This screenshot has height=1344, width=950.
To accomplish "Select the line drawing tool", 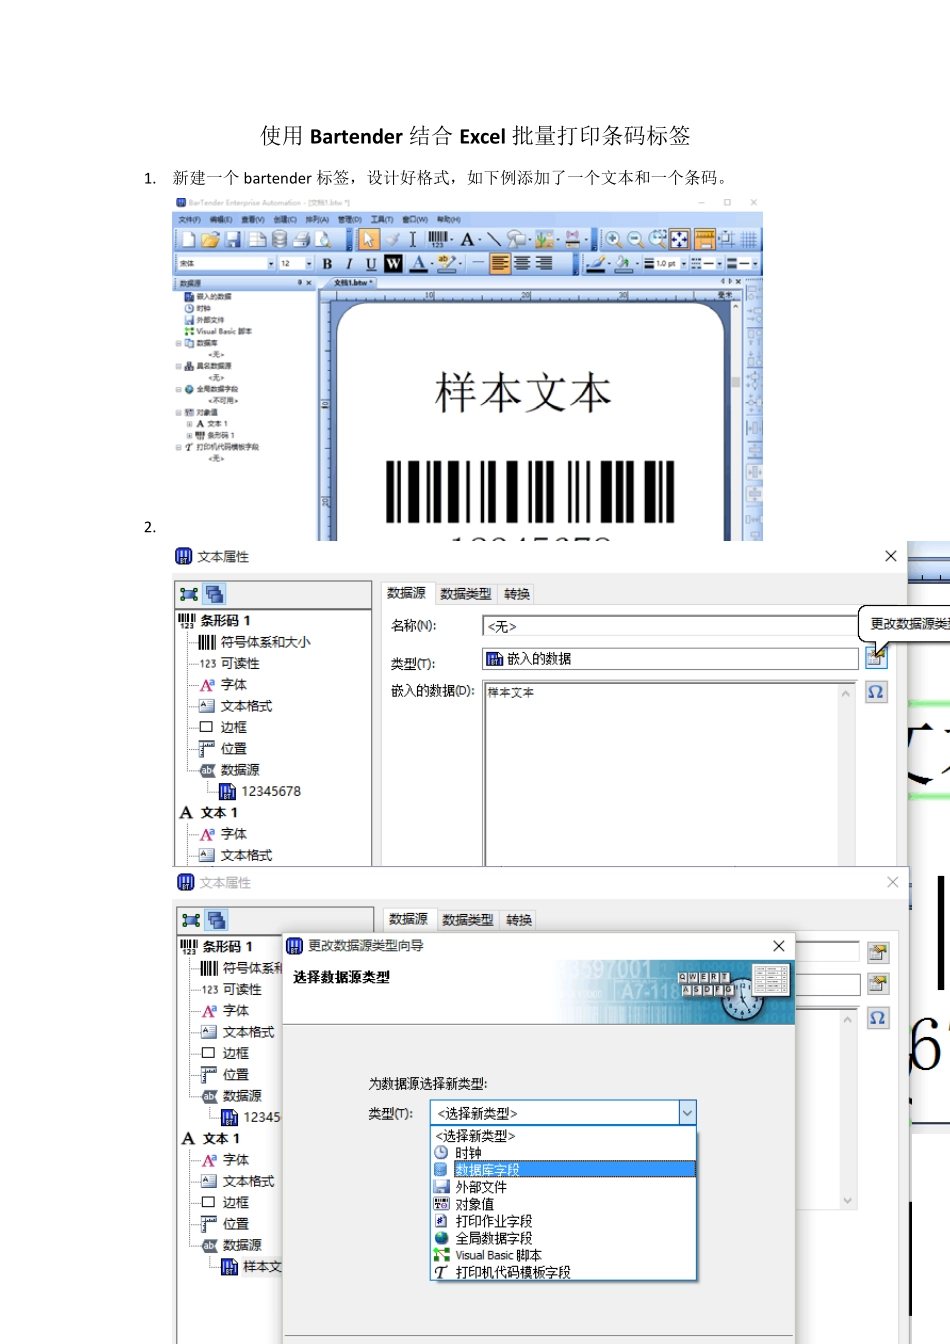I will click(494, 239).
